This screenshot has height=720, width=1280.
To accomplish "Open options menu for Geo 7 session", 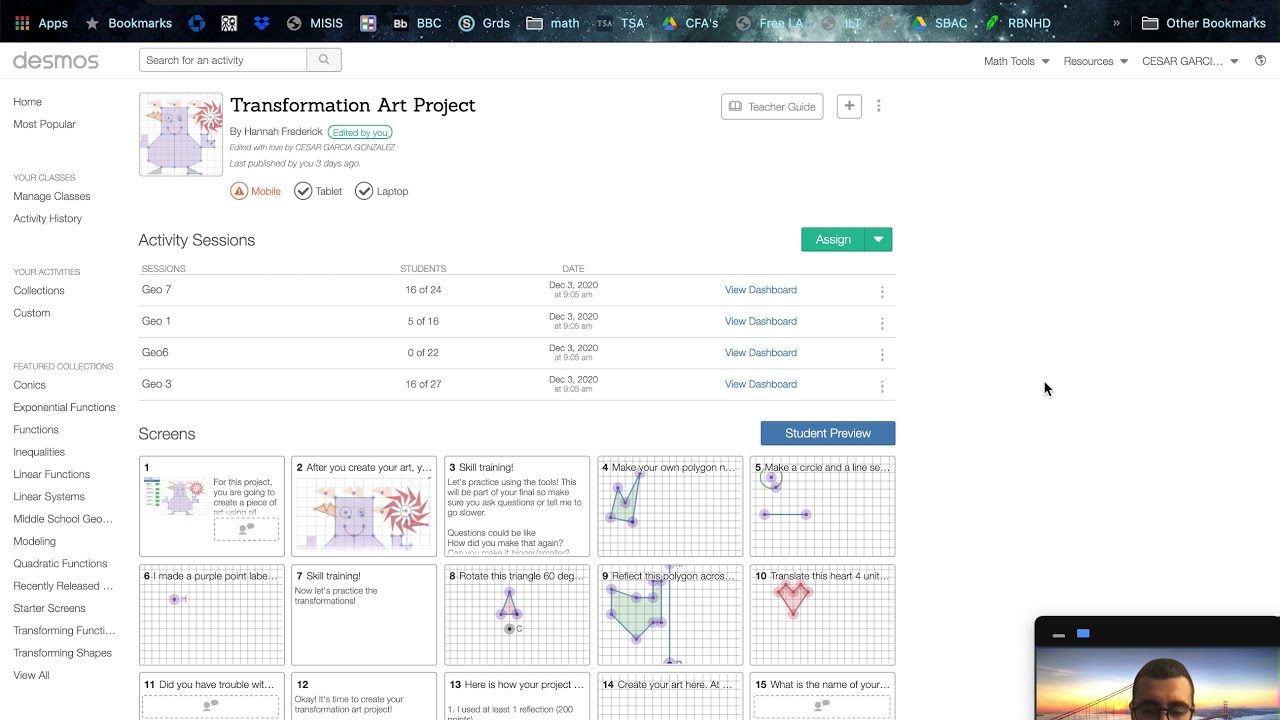I will click(882, 291).
